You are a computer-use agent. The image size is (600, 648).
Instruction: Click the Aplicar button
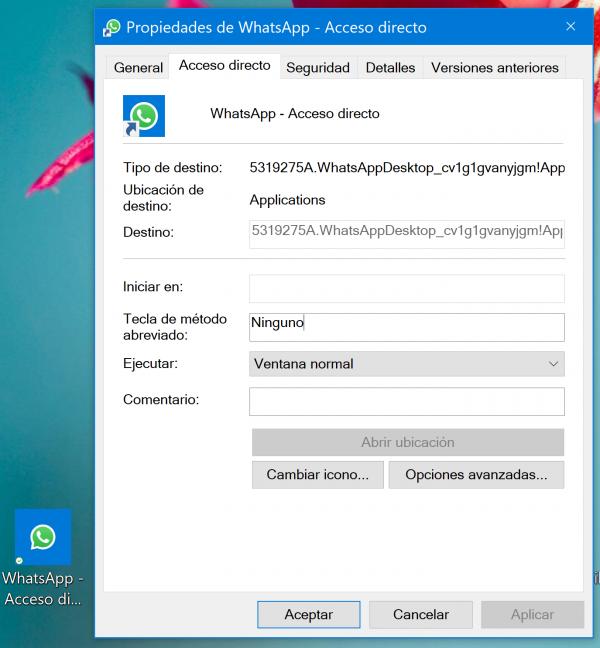pos(532,615)
